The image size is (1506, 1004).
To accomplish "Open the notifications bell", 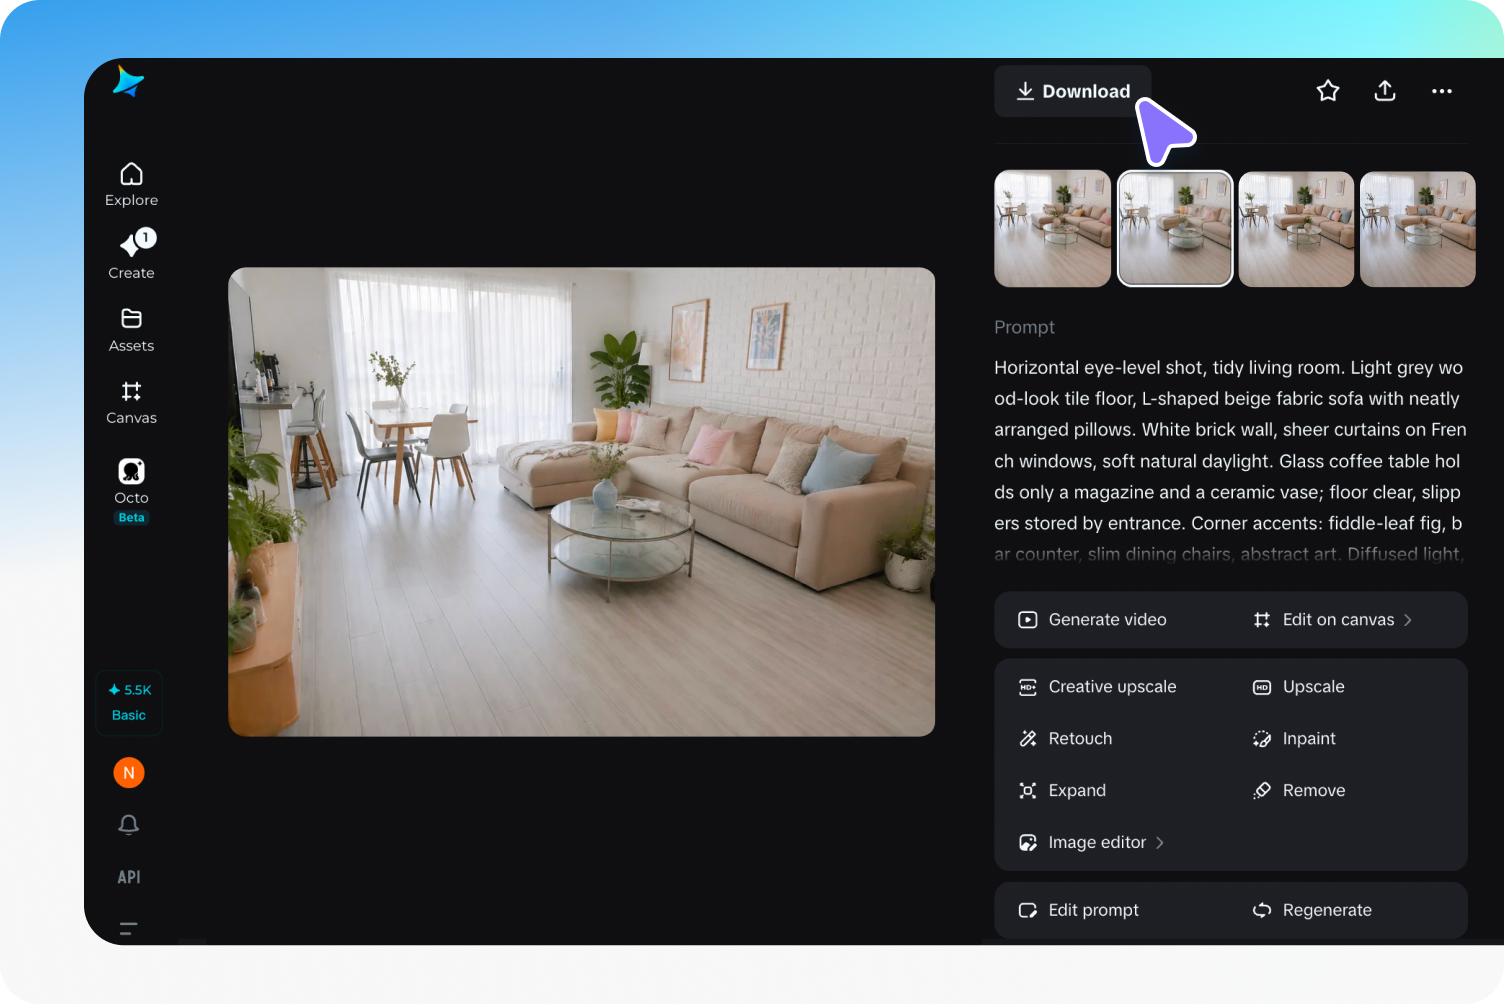I will click(x=129, y=825).
